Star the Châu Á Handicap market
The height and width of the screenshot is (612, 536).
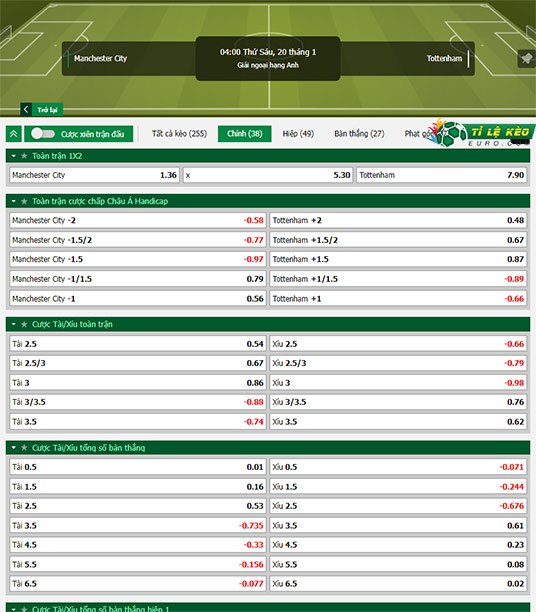[x=24, y=201]
